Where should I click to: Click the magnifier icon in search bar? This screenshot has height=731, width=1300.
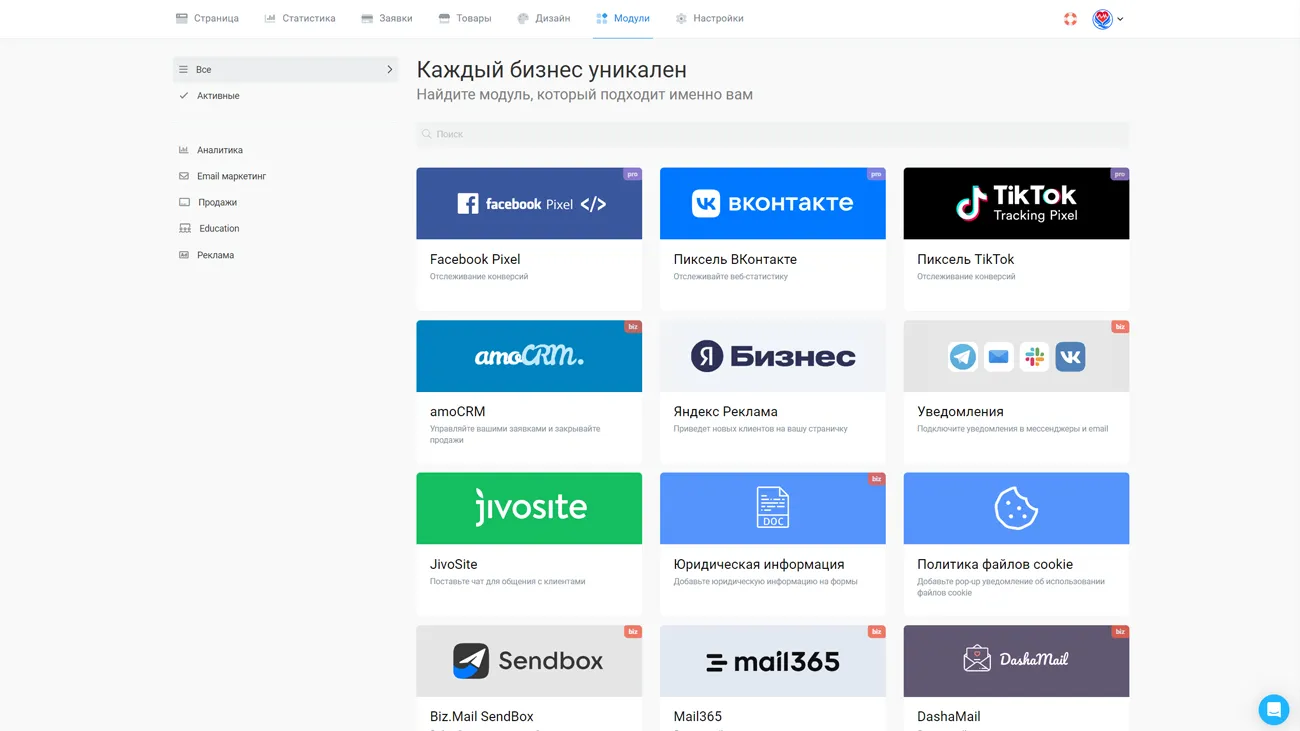(x=427, y=134)
